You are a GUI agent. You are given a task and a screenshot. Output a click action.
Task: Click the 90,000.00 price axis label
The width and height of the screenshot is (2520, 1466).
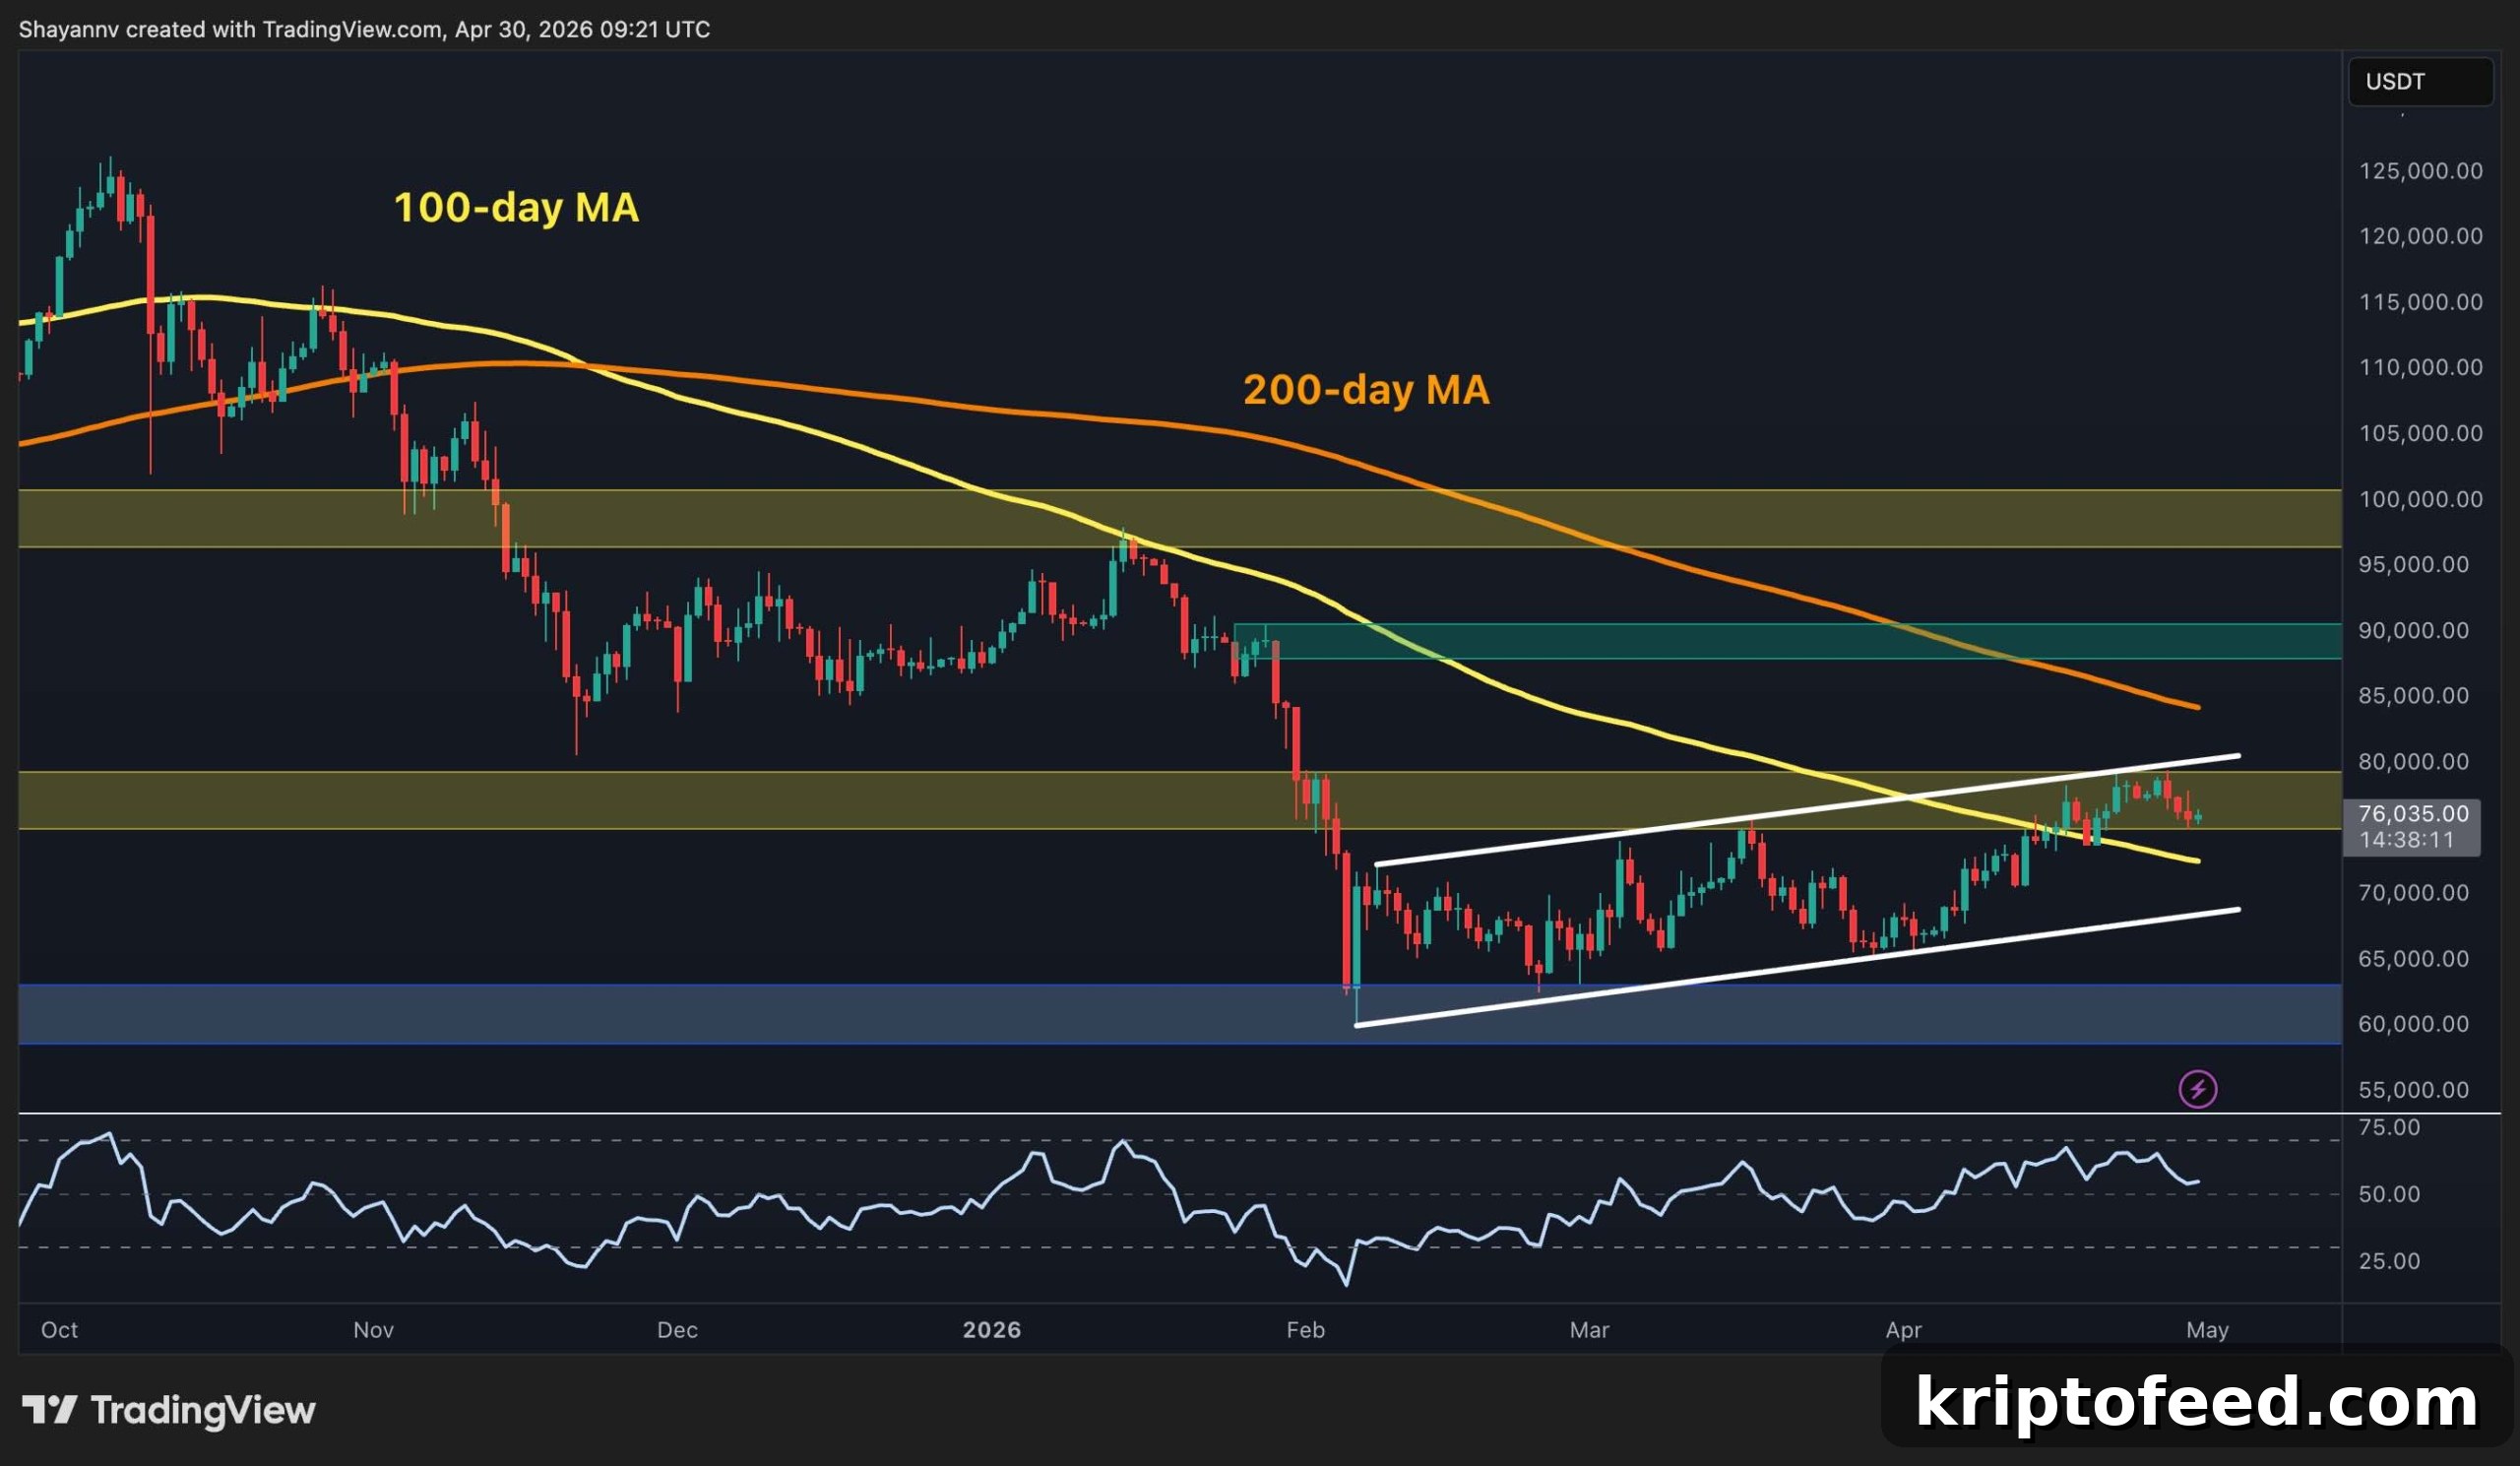[2414, 630]
